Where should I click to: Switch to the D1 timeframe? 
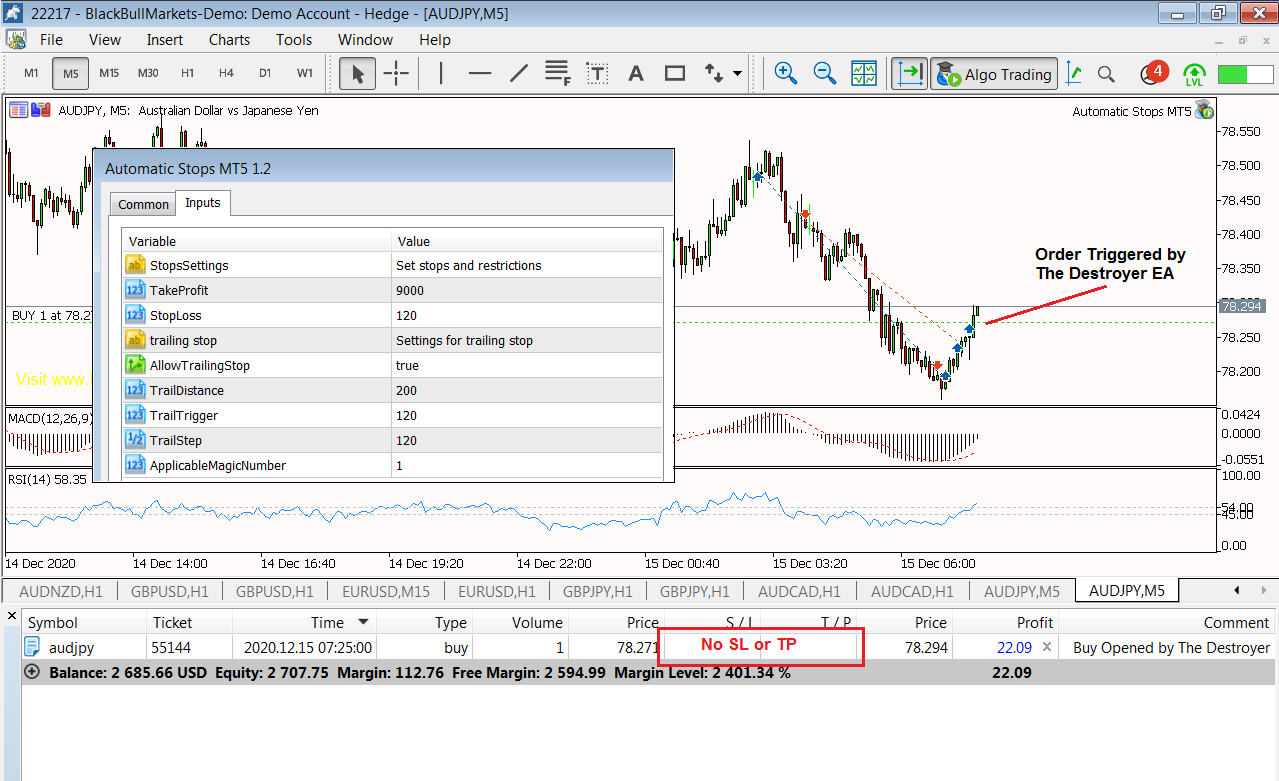click(x=265, y=73)
